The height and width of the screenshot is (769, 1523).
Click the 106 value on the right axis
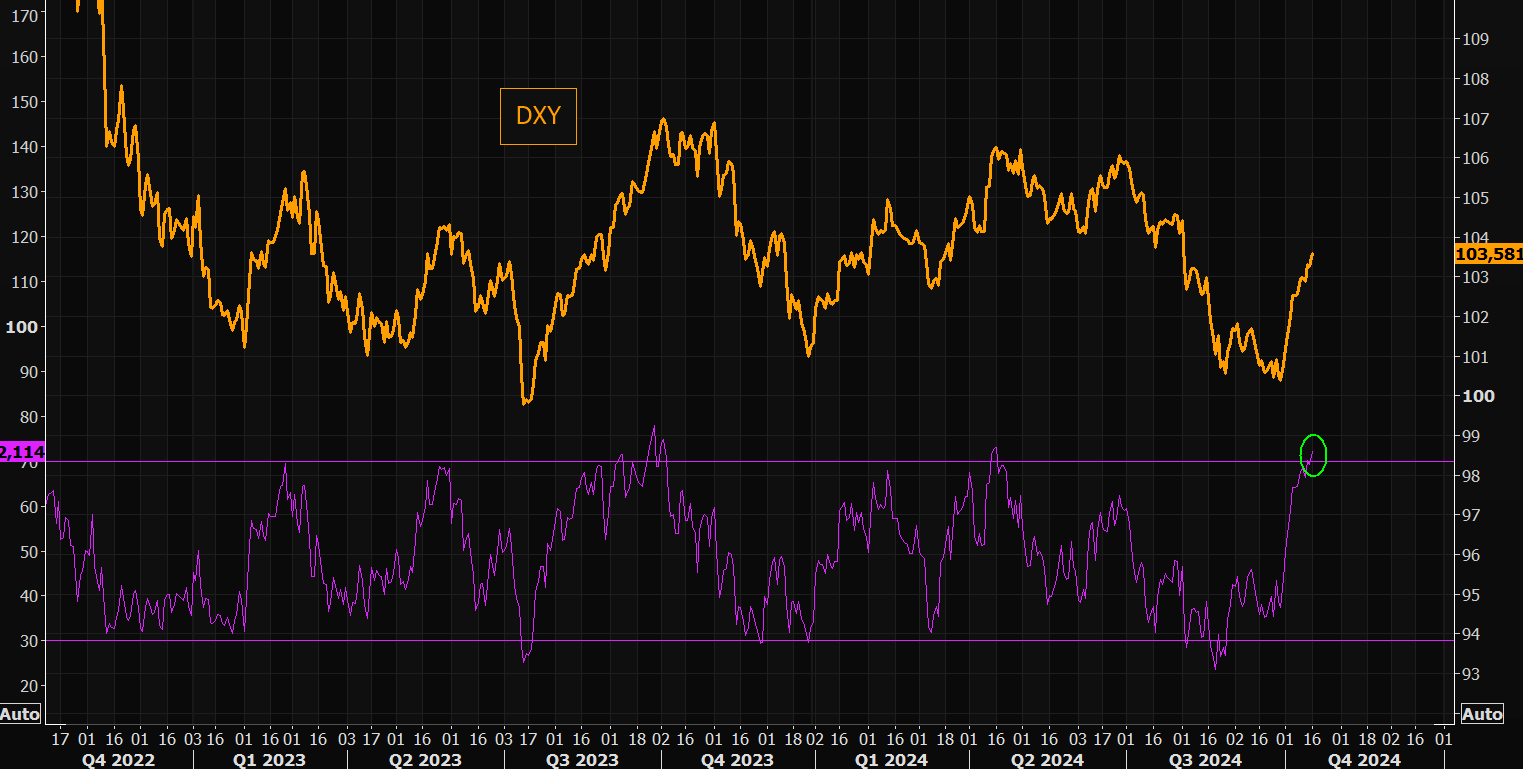[x=1477, y=159]
